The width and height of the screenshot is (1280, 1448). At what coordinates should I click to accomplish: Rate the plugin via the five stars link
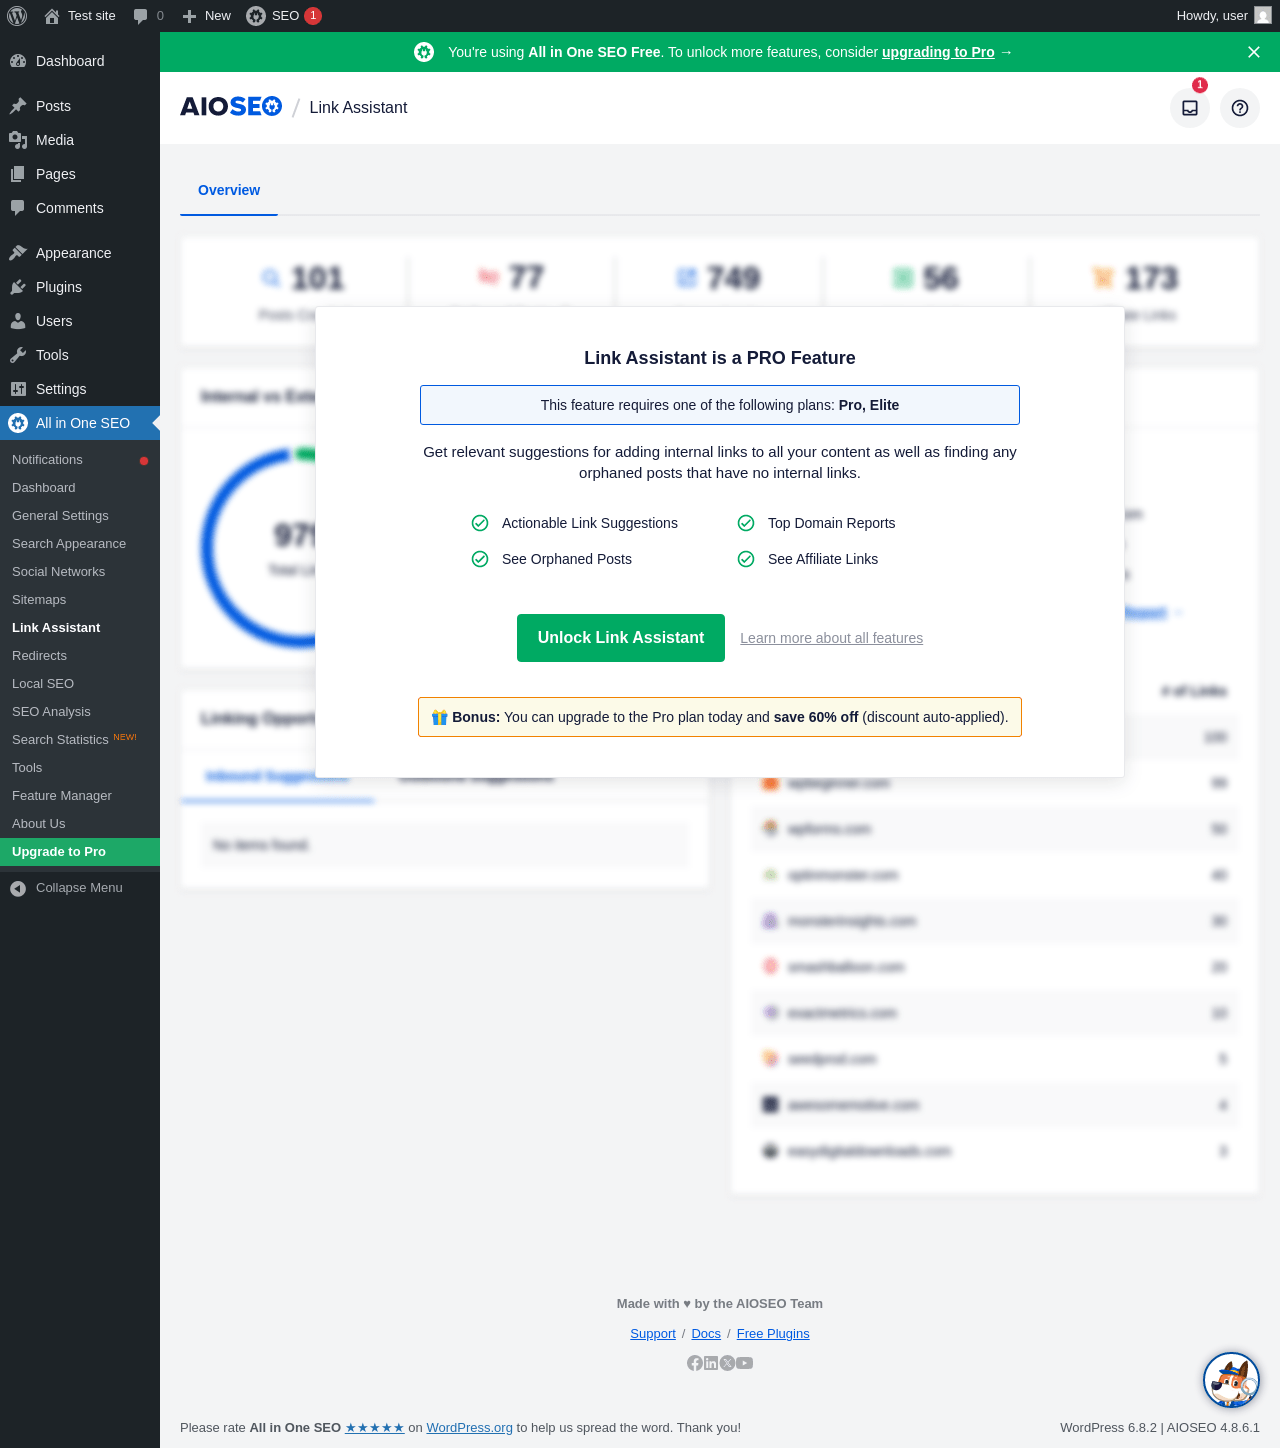pos(375,1428)
